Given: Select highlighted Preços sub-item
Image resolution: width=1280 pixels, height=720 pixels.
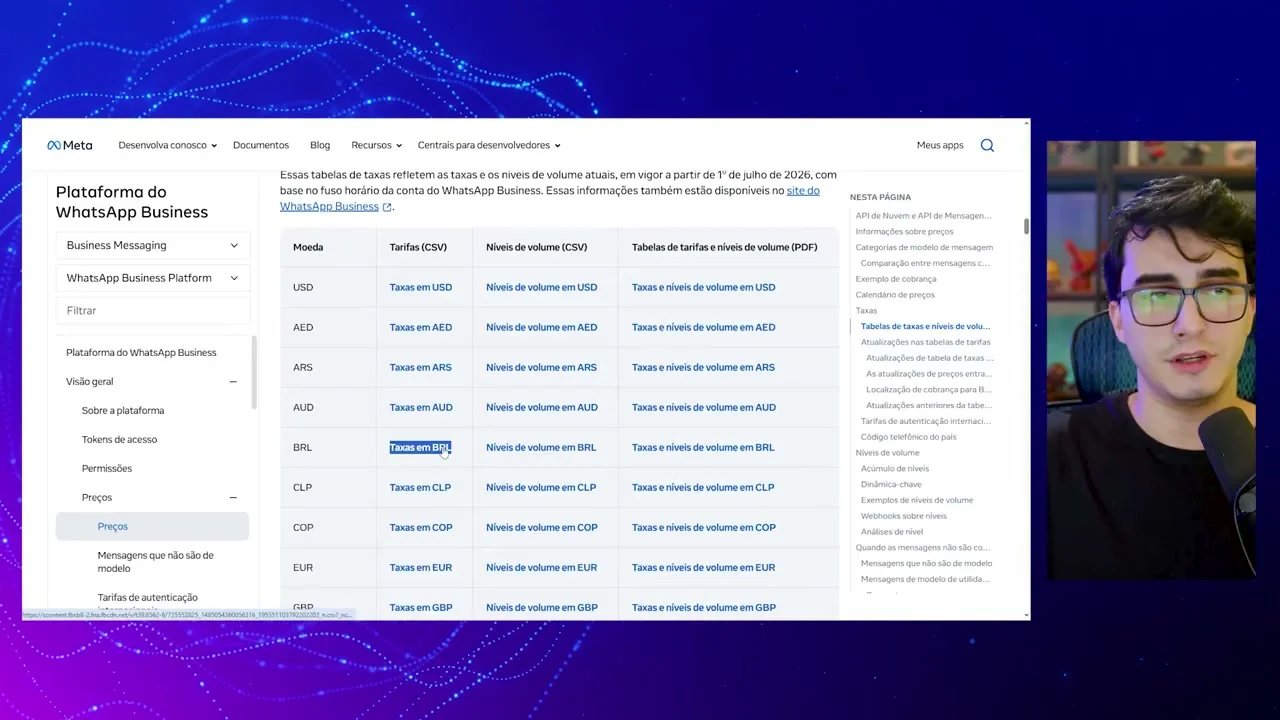Looking at the screenshot, I should tap(152, 526).
